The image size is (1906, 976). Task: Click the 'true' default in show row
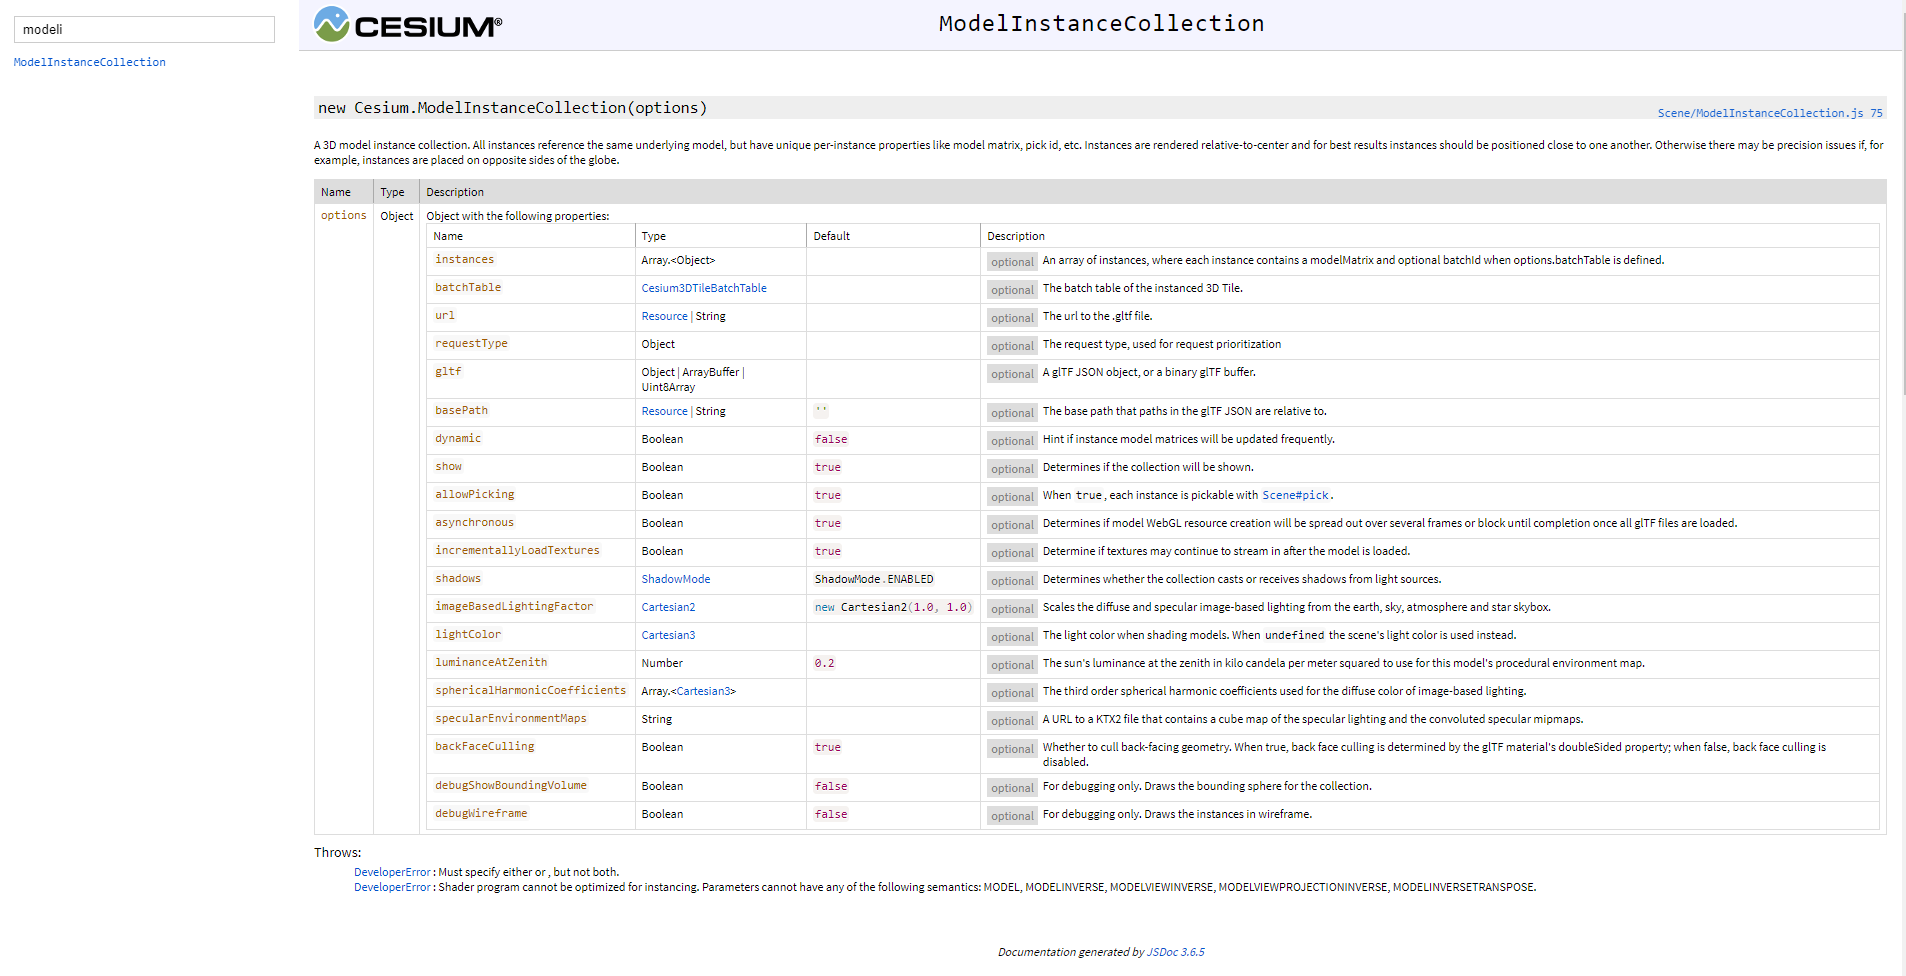(828, 467)
